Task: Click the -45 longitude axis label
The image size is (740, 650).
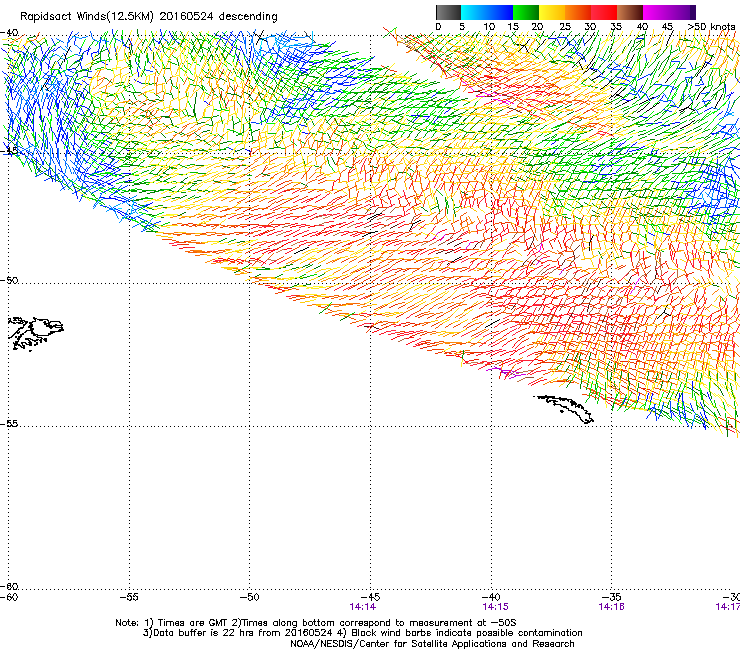Action: pos(370,597)
